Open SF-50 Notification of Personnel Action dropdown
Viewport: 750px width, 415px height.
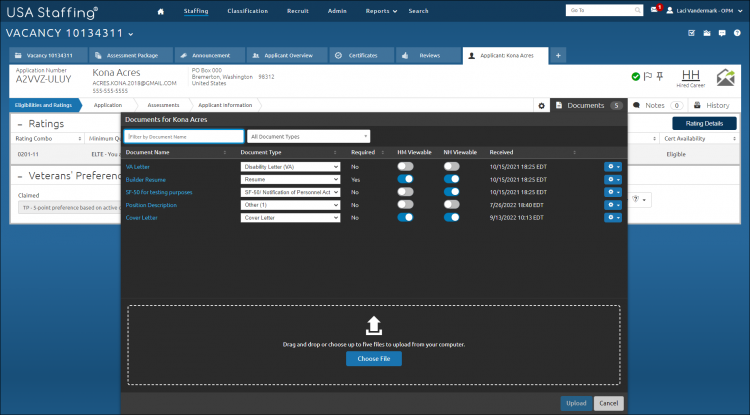[290, 192]
